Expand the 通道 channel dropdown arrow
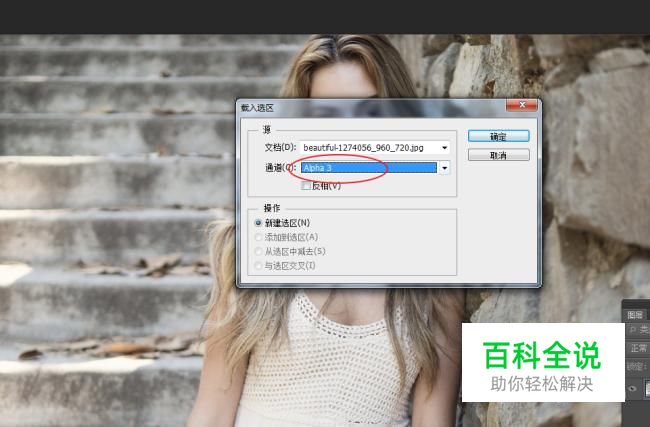 444,168
